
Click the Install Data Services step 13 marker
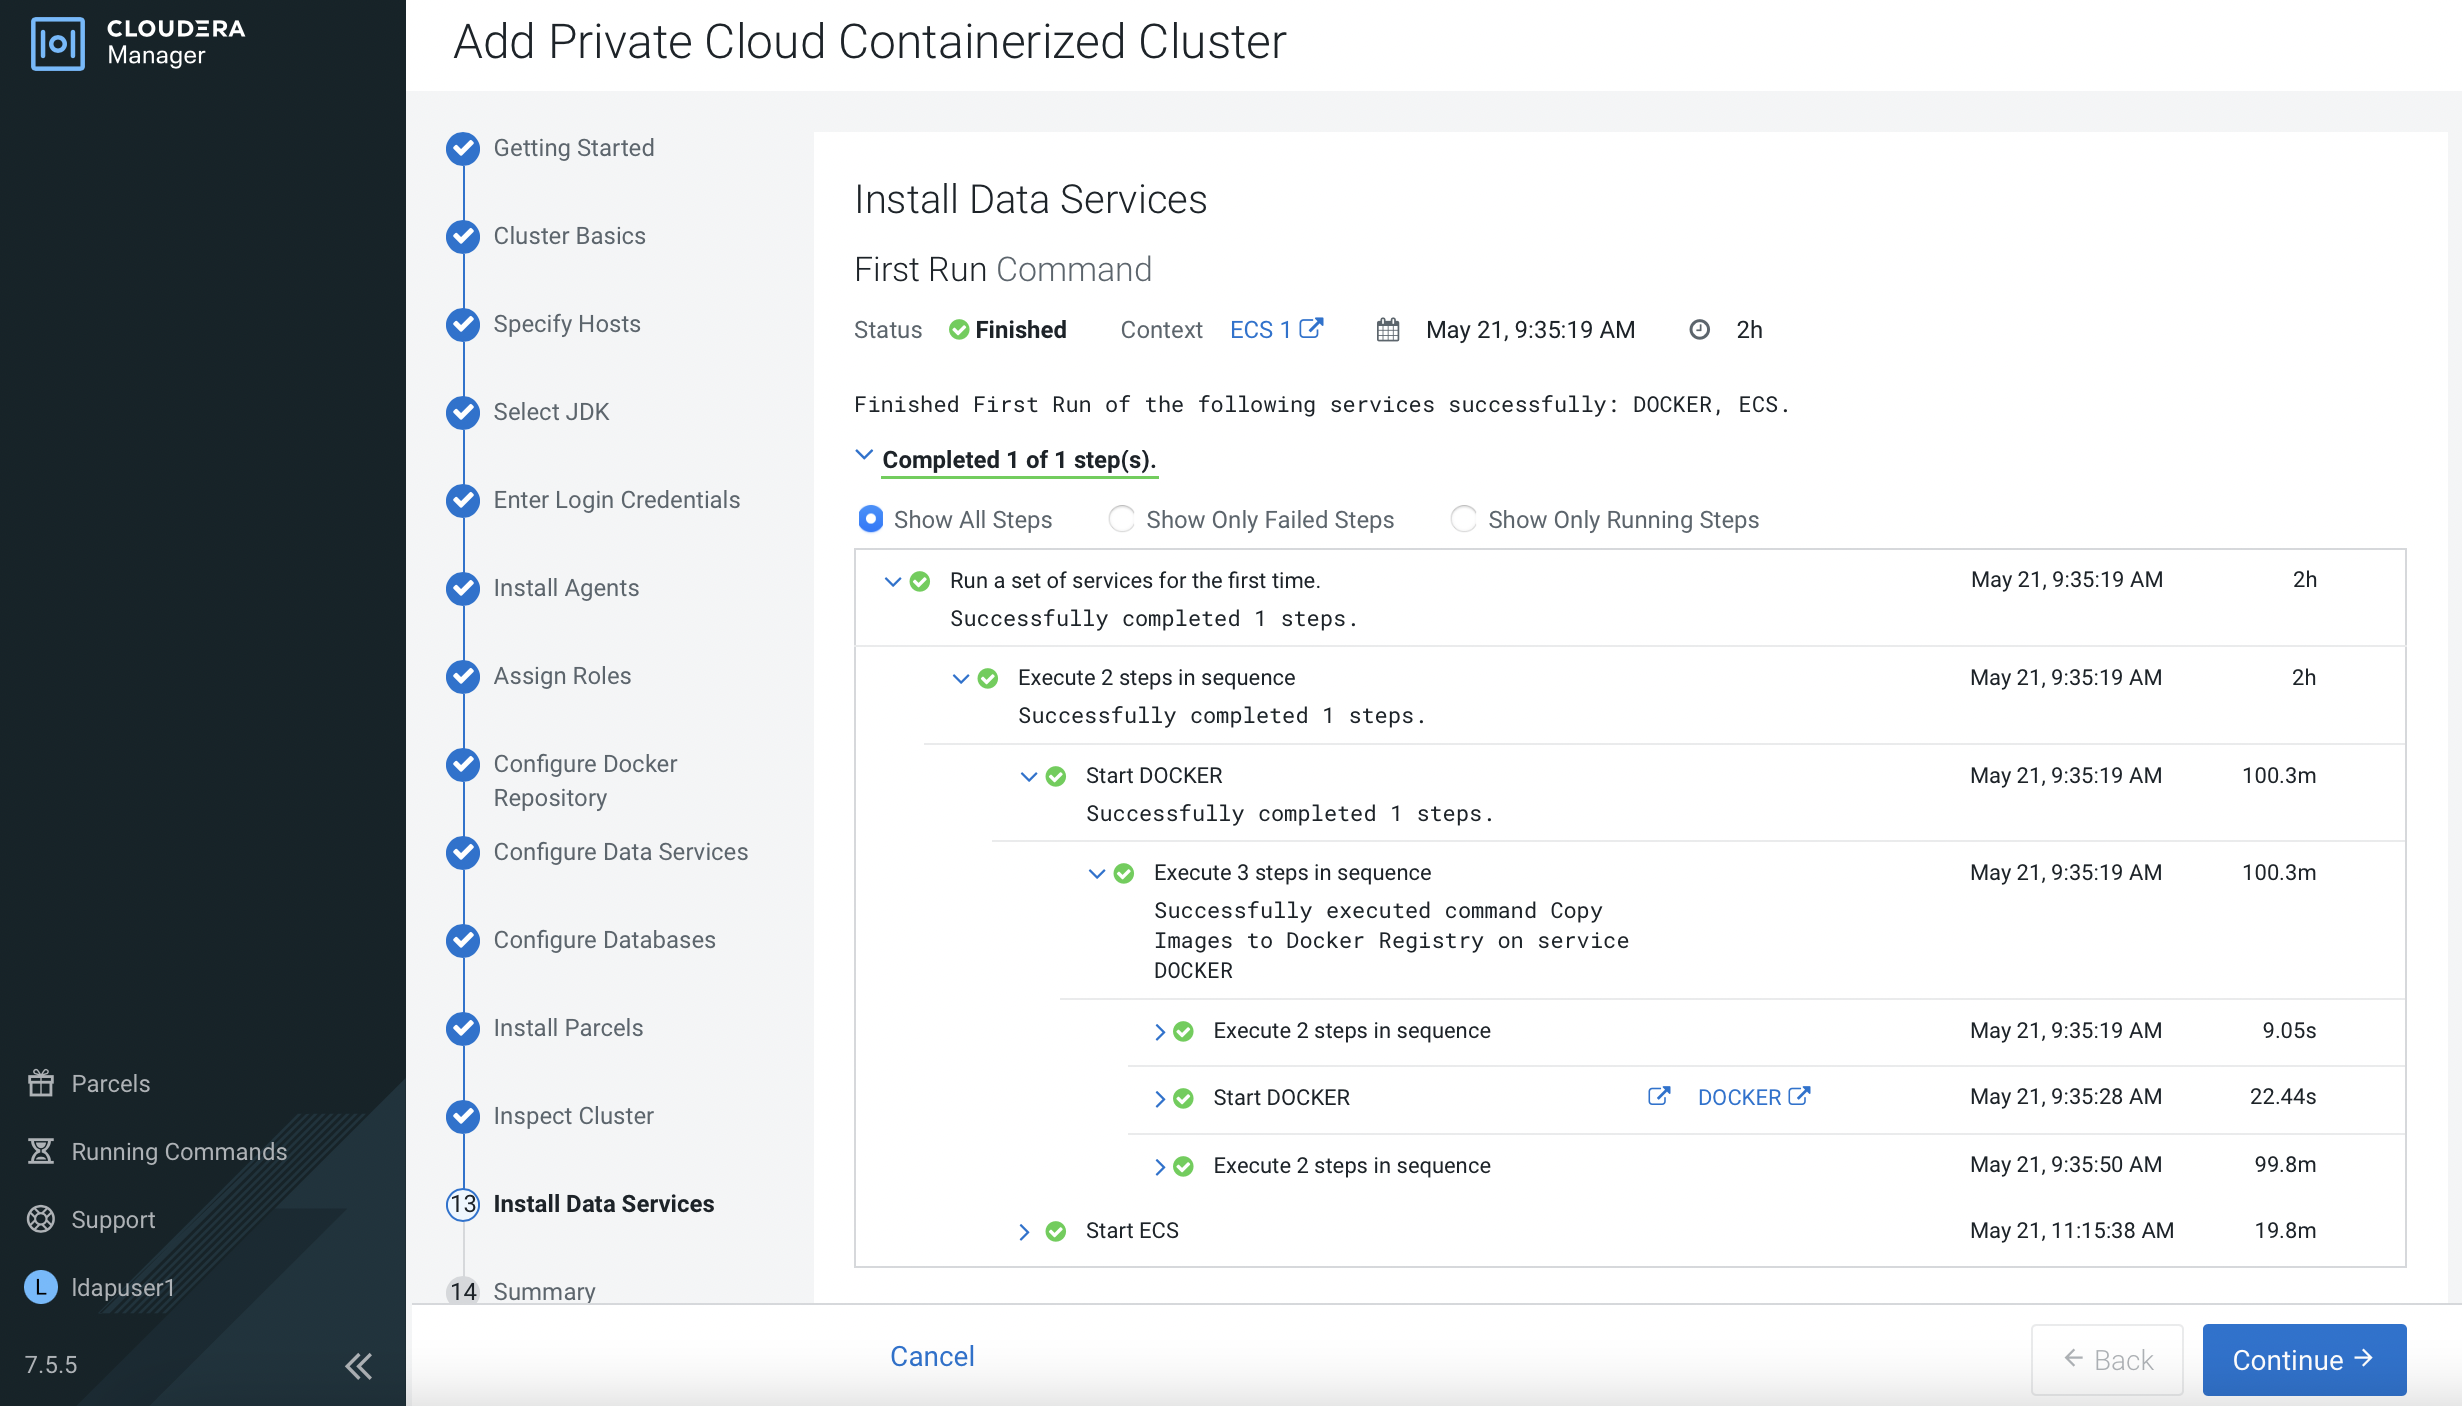click(463, 1204)
